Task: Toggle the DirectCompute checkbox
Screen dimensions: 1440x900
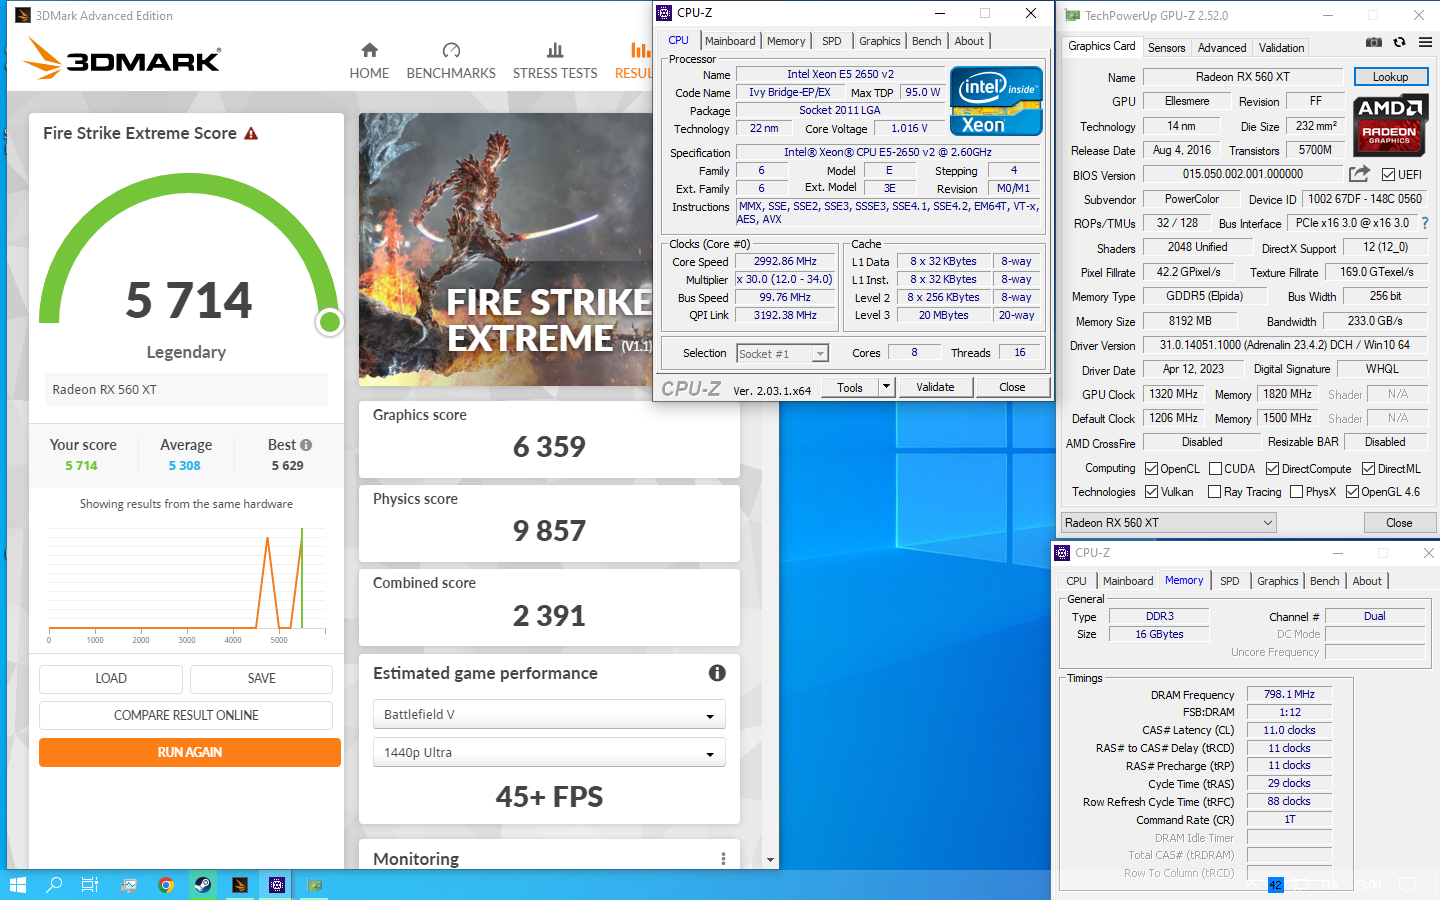Action: pyautogui.click(x=1273, y=468)
